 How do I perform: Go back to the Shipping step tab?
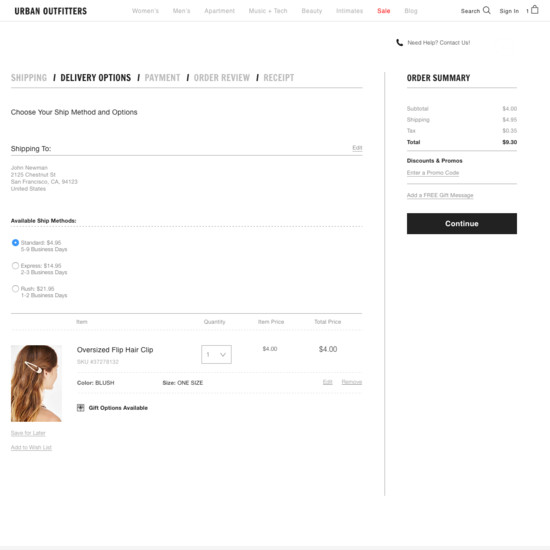[x=29, y=78]
